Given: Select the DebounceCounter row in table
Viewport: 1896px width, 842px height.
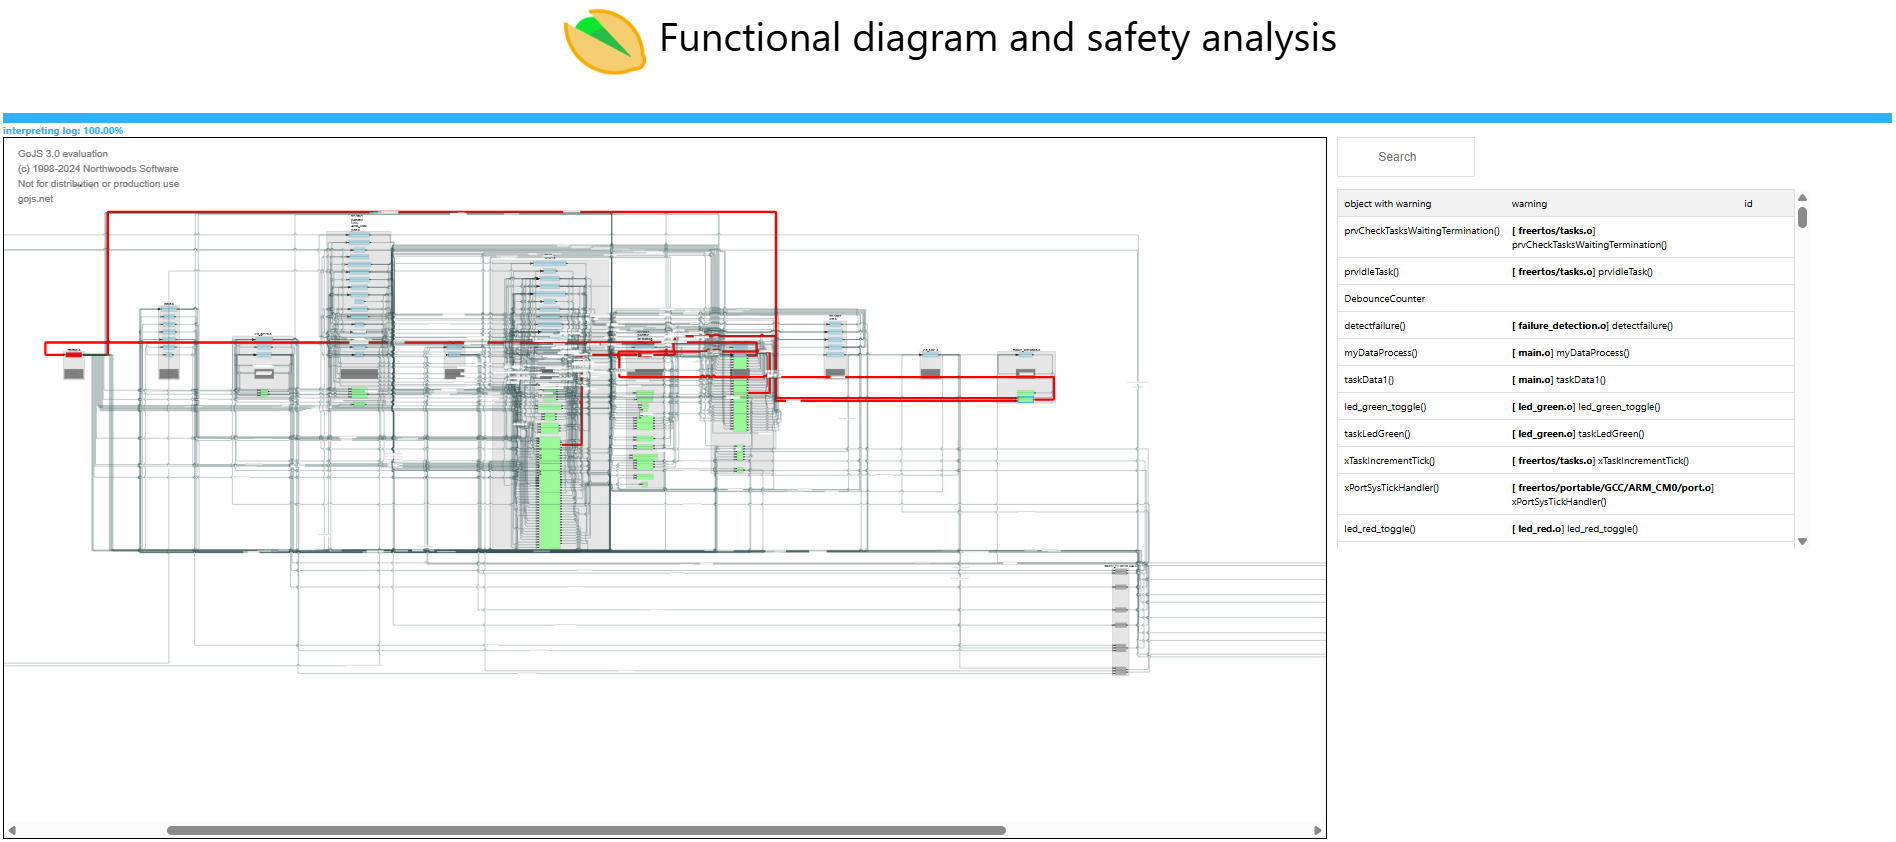Looking at the screenshot, I should click(x=1384, y=299).
